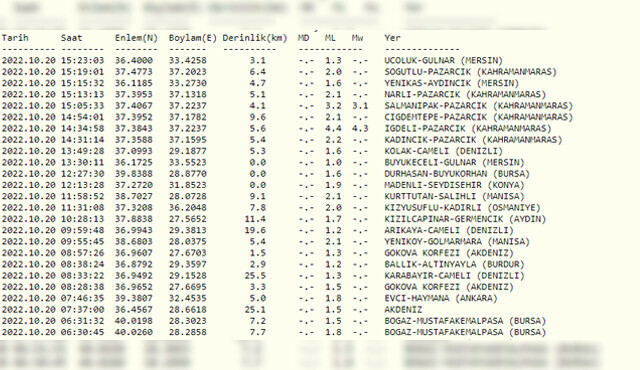The height and width of the screenshot is (370, 640).
Task: Click time value '15:05:33'
Action: [x=82, y=106]
